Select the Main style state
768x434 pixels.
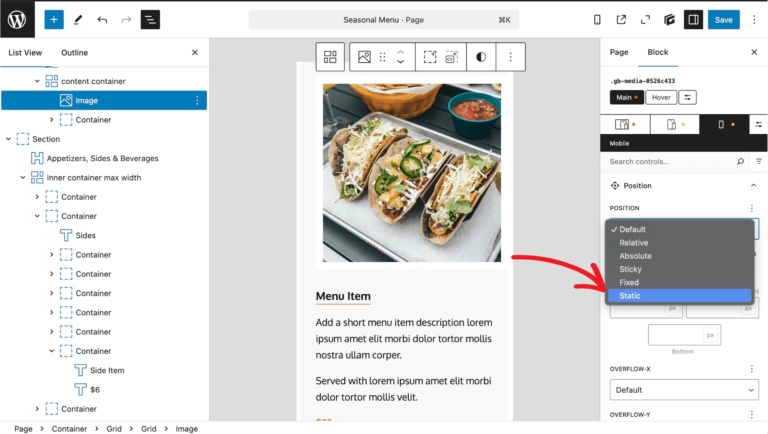(x=626, y=97)
